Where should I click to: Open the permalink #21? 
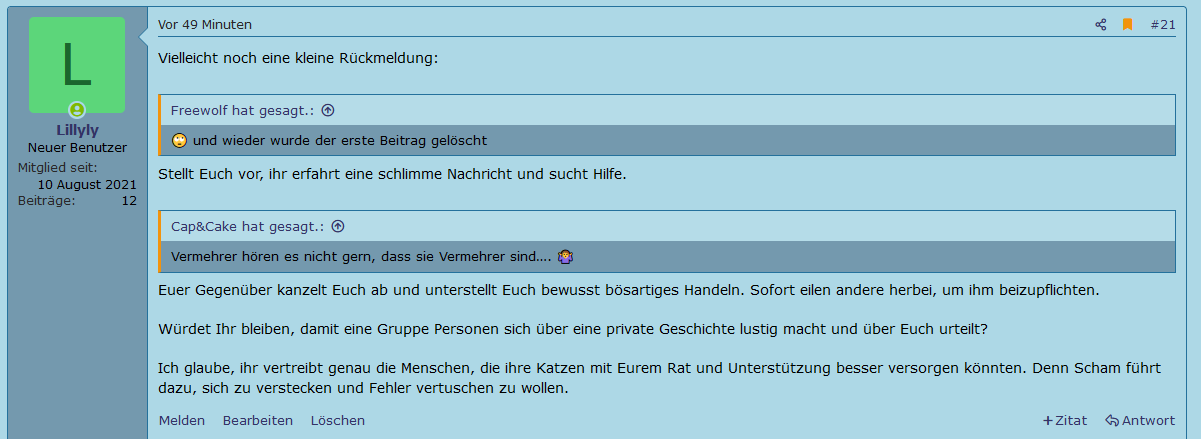pyautogui.click(x=1163, y=25)
